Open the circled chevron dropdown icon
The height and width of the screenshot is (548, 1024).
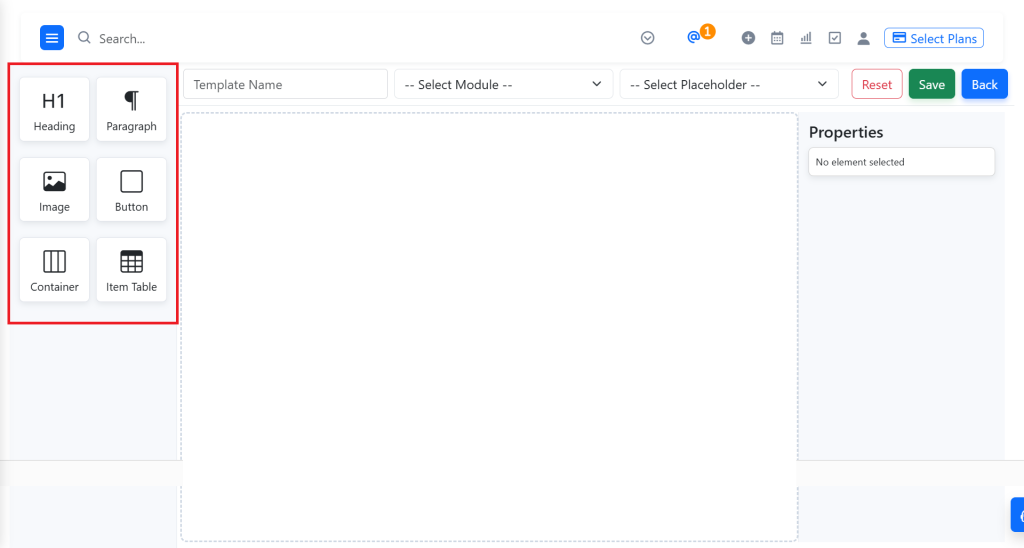(x=647, y=38)
